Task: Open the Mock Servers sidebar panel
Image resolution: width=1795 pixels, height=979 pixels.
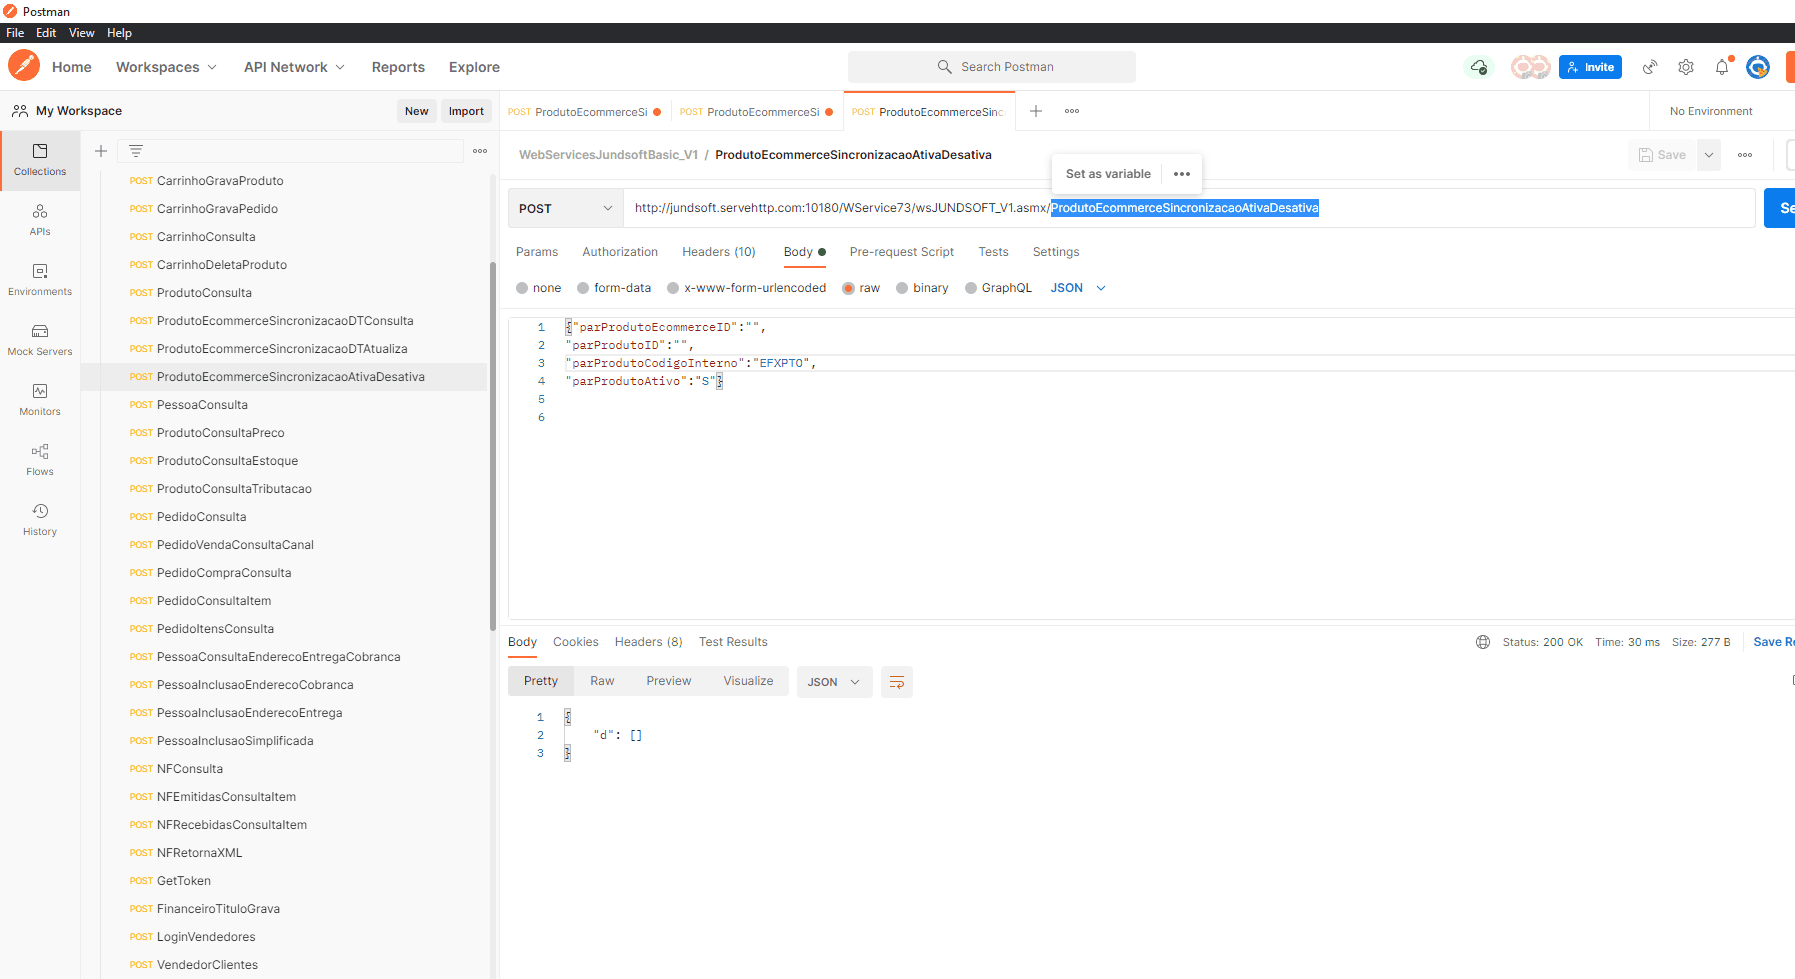Action: [40, 340]
